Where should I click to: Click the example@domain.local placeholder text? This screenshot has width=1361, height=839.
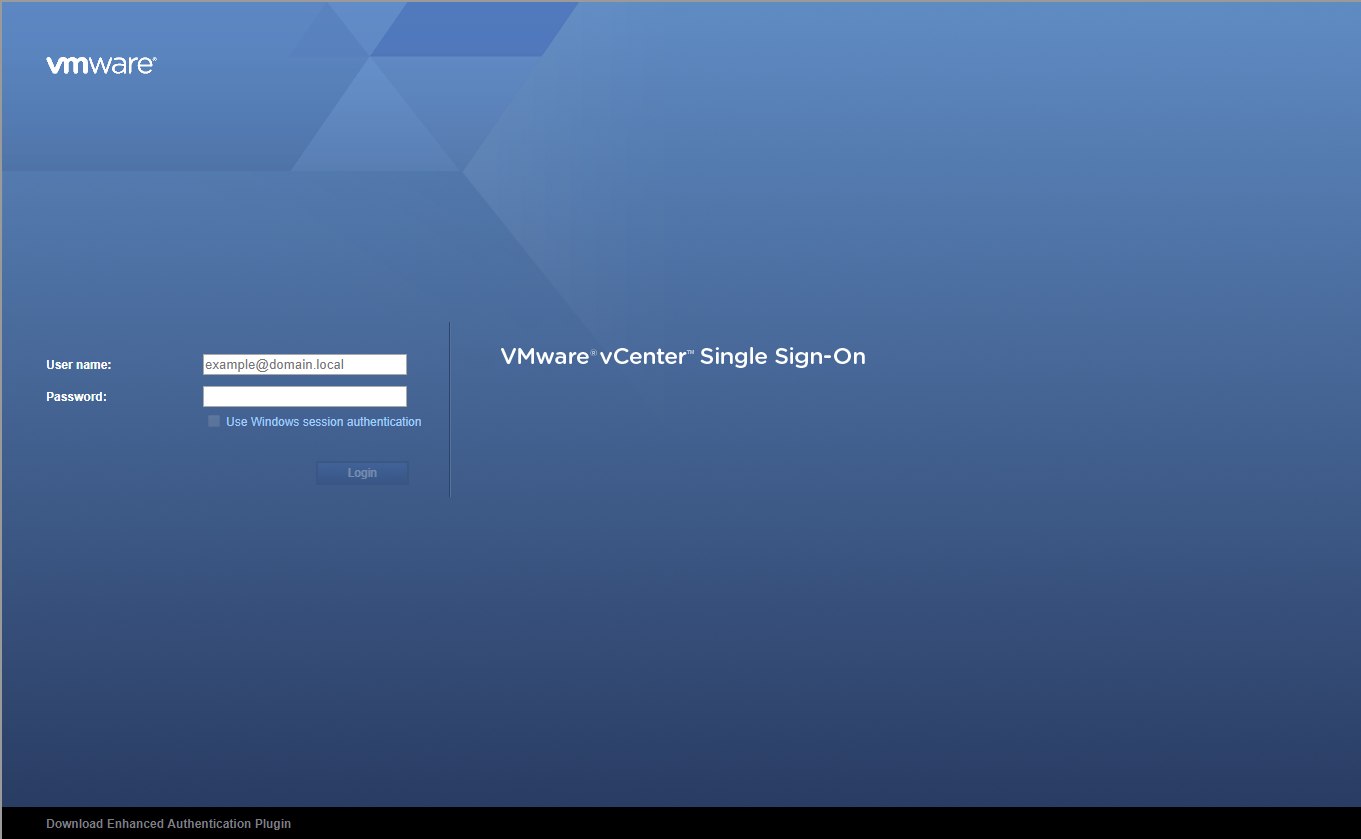pyautogui.click(x=274, y=365)
